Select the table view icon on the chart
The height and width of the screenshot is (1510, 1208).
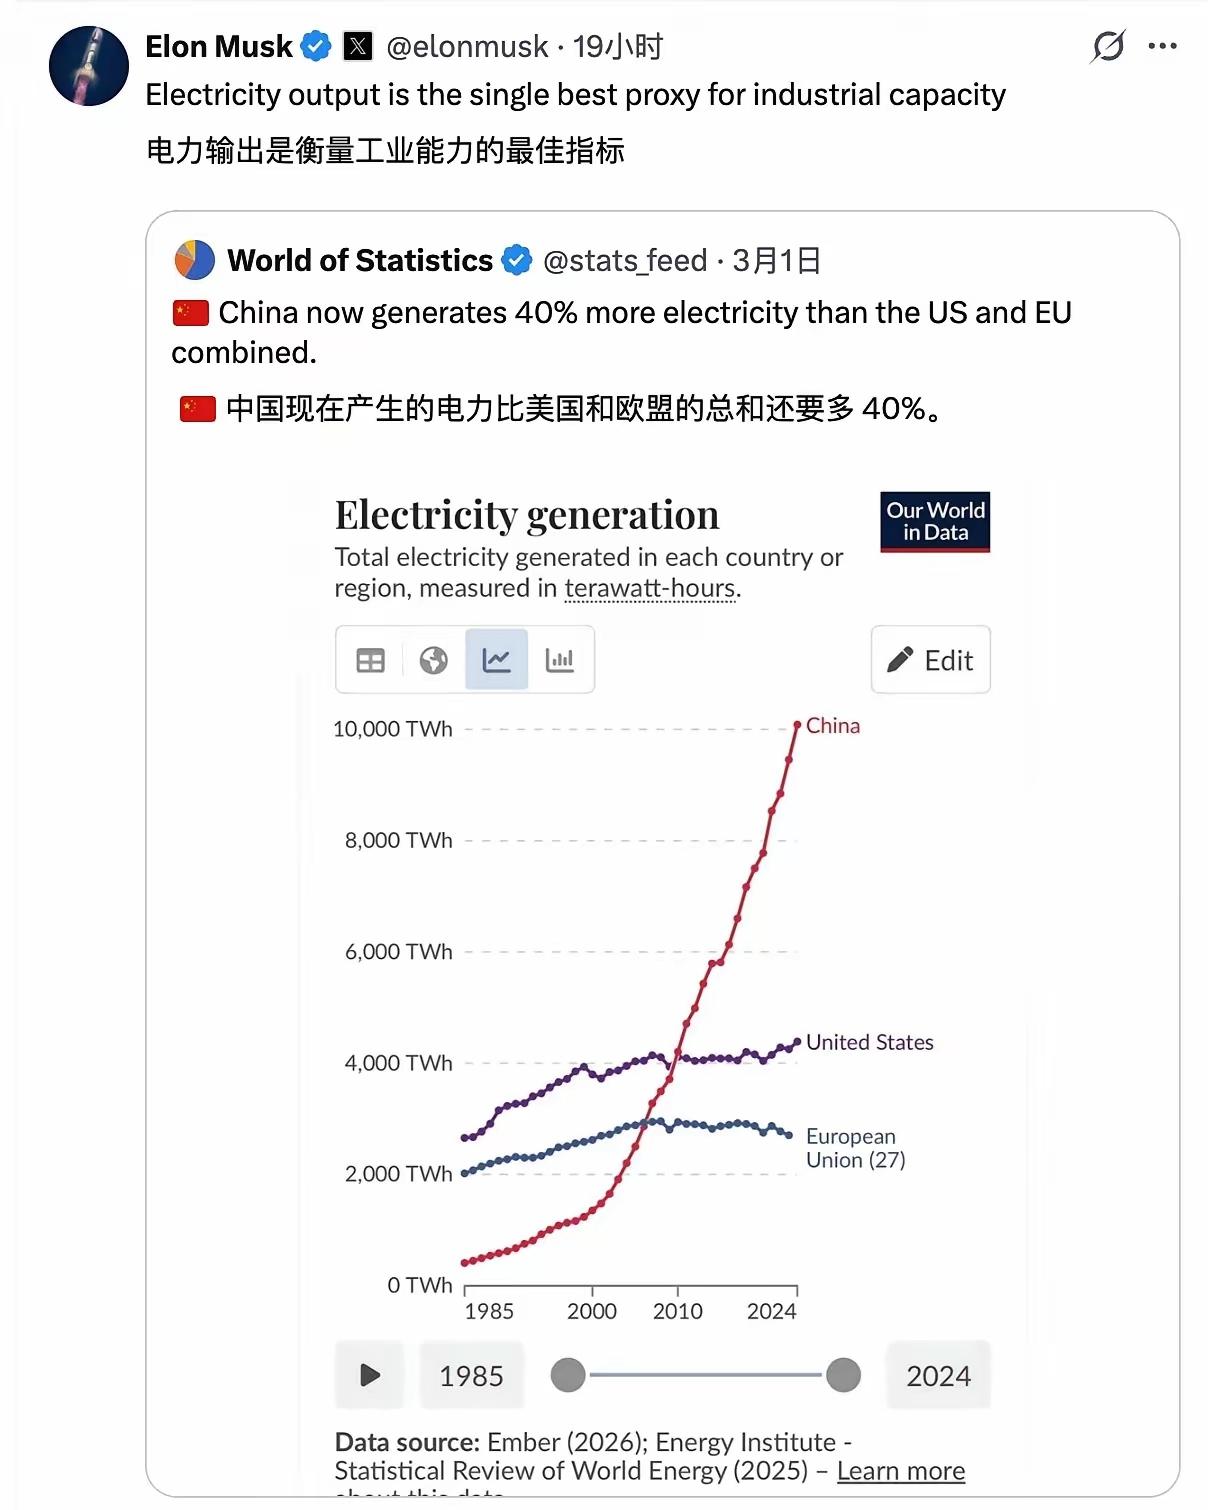369,660
